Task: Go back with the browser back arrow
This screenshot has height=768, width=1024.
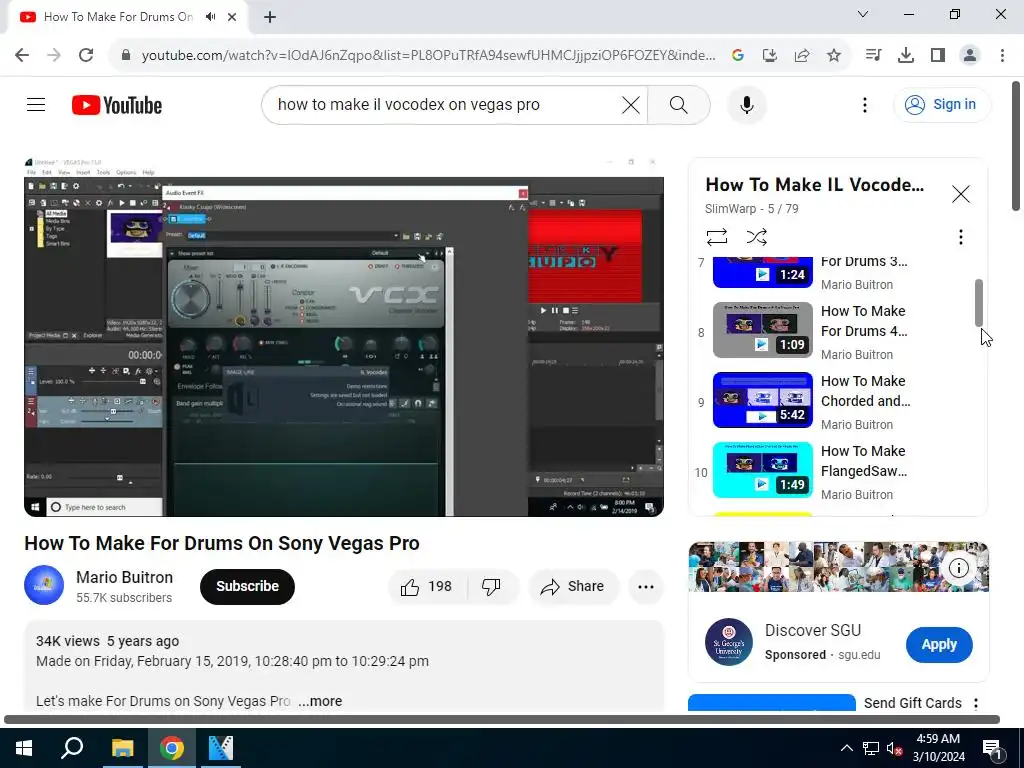Action: click(x=22, y=55)
